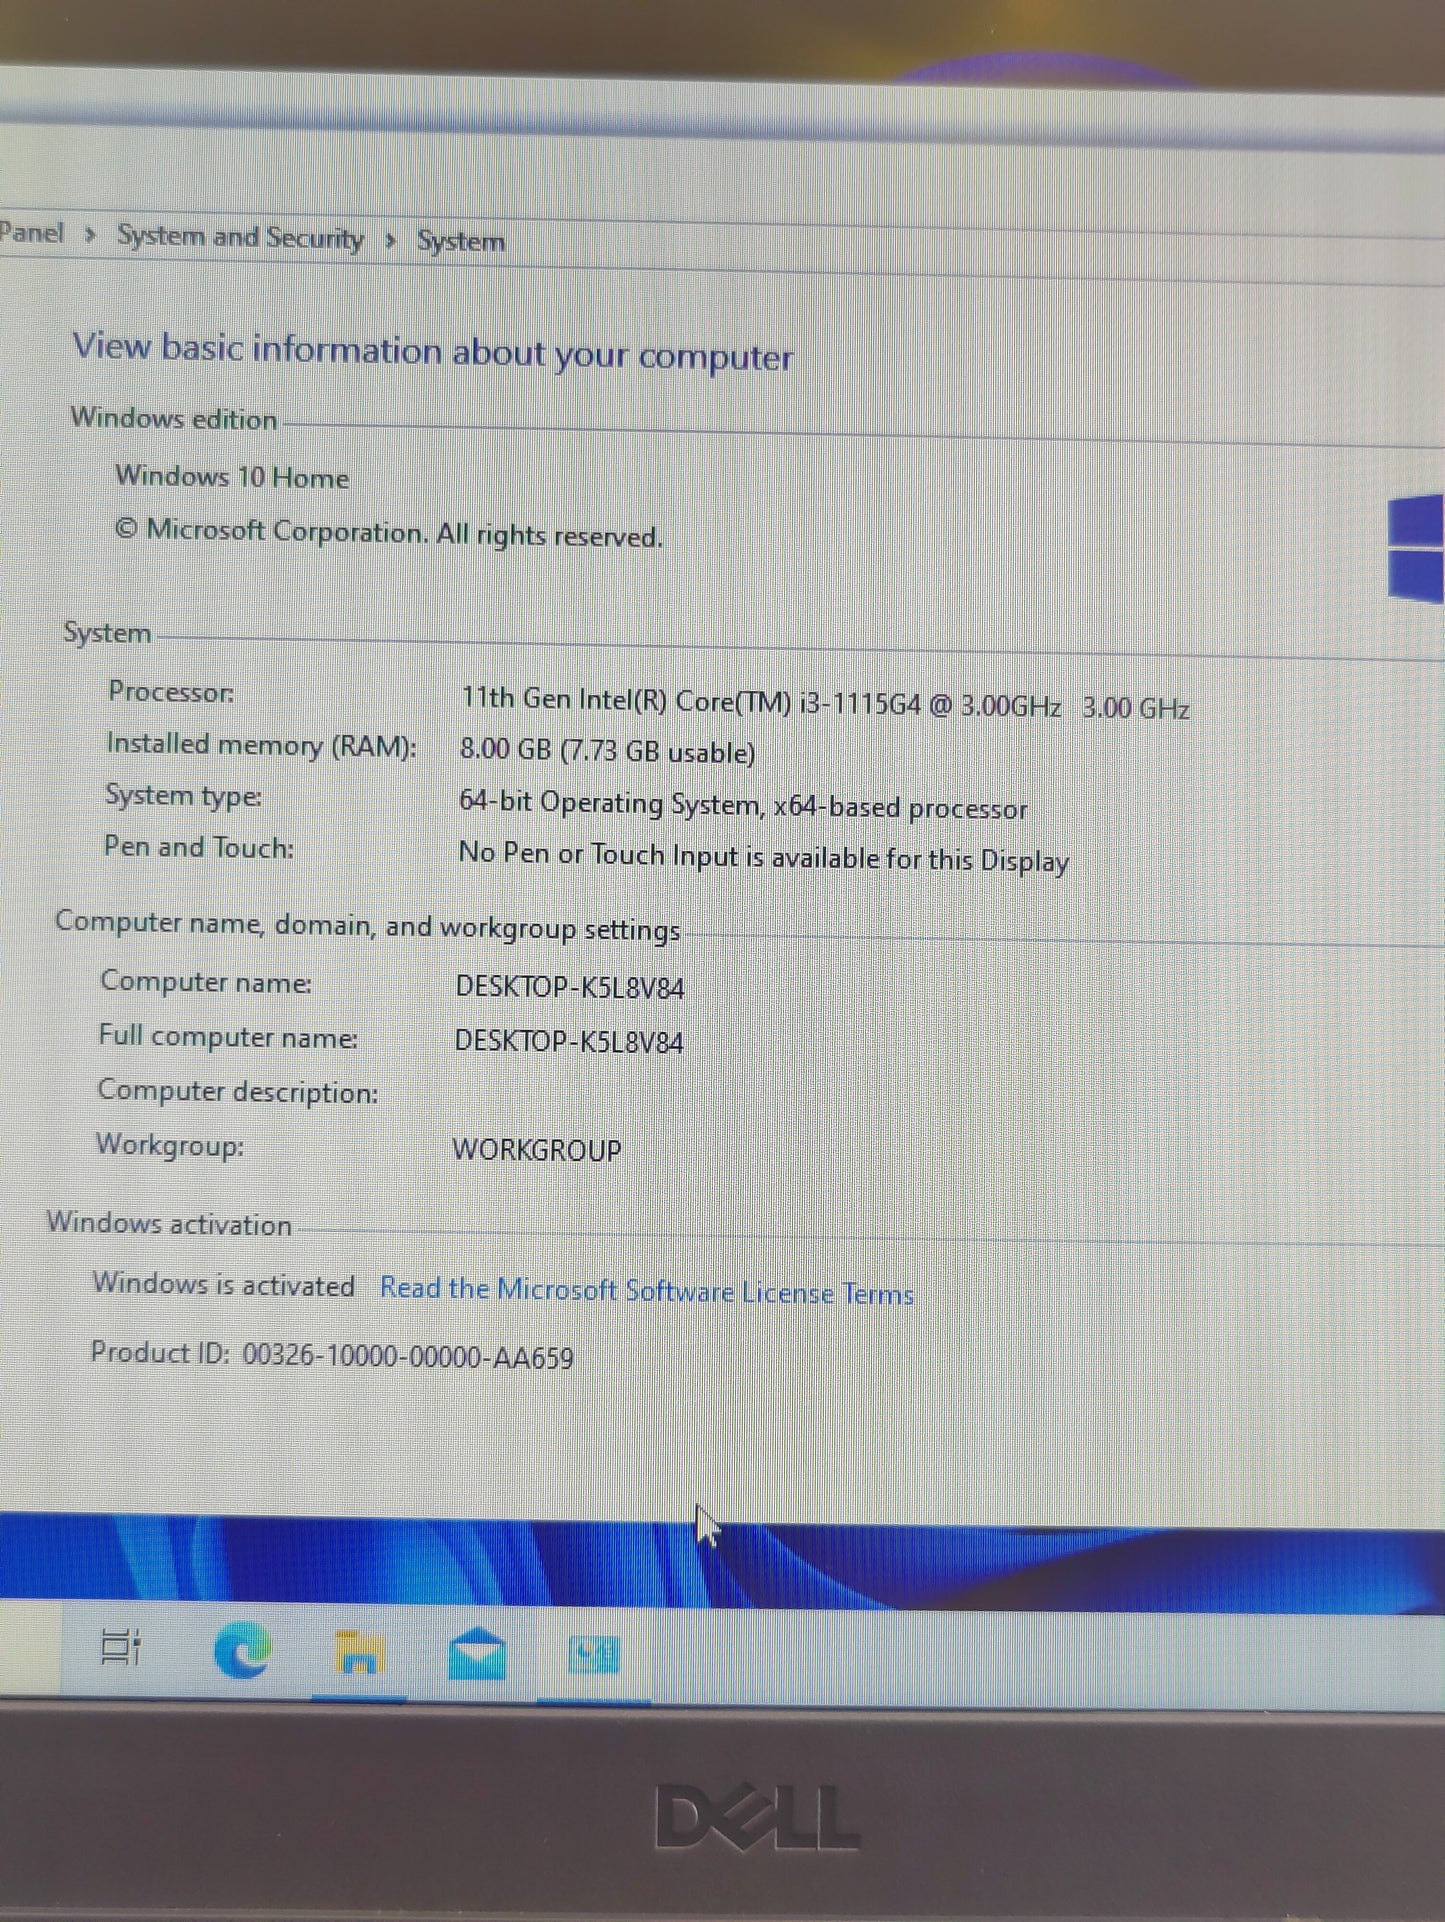The width and height of the screenshot is (1445, 1922).
Task: Click the 'Processor:' label
Action: pos(171,692)
